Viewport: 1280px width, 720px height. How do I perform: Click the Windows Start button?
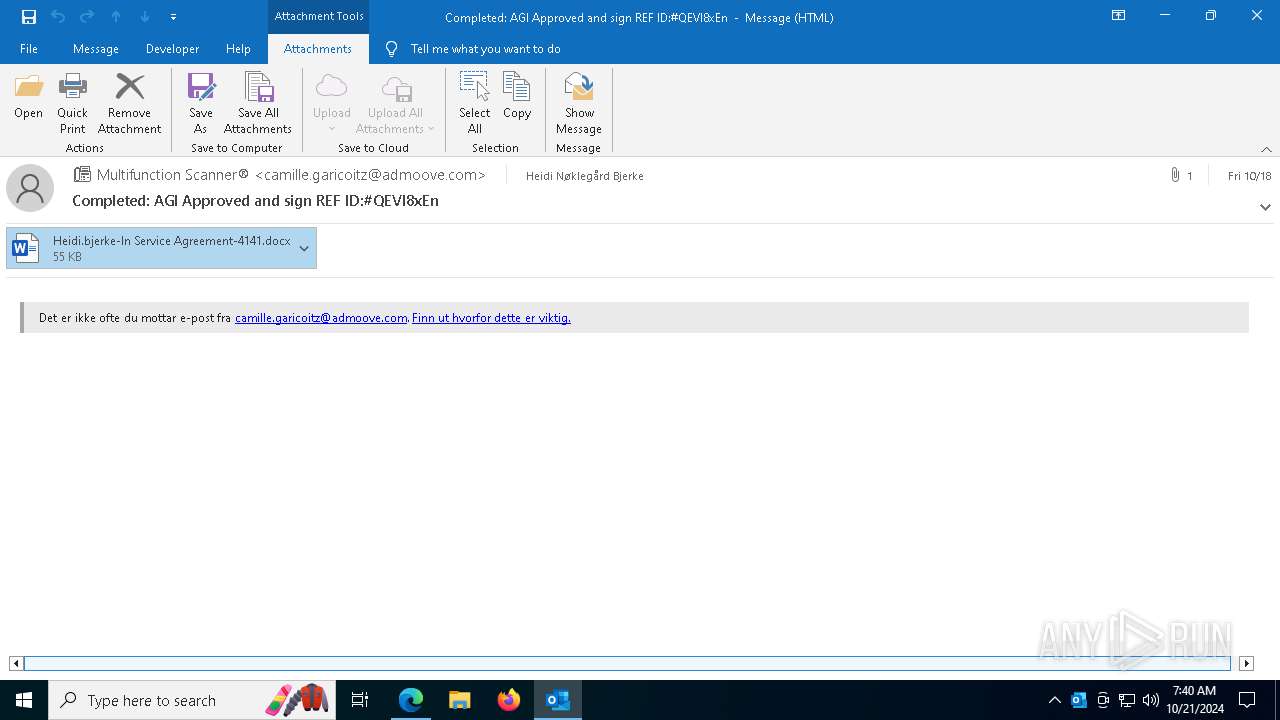coord(24,700)
